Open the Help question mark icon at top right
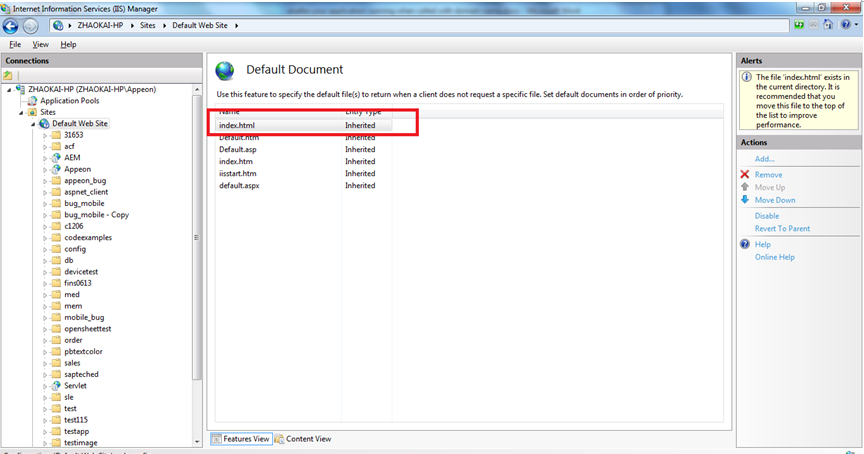This screenshot has height=454, width=864. 845,25
